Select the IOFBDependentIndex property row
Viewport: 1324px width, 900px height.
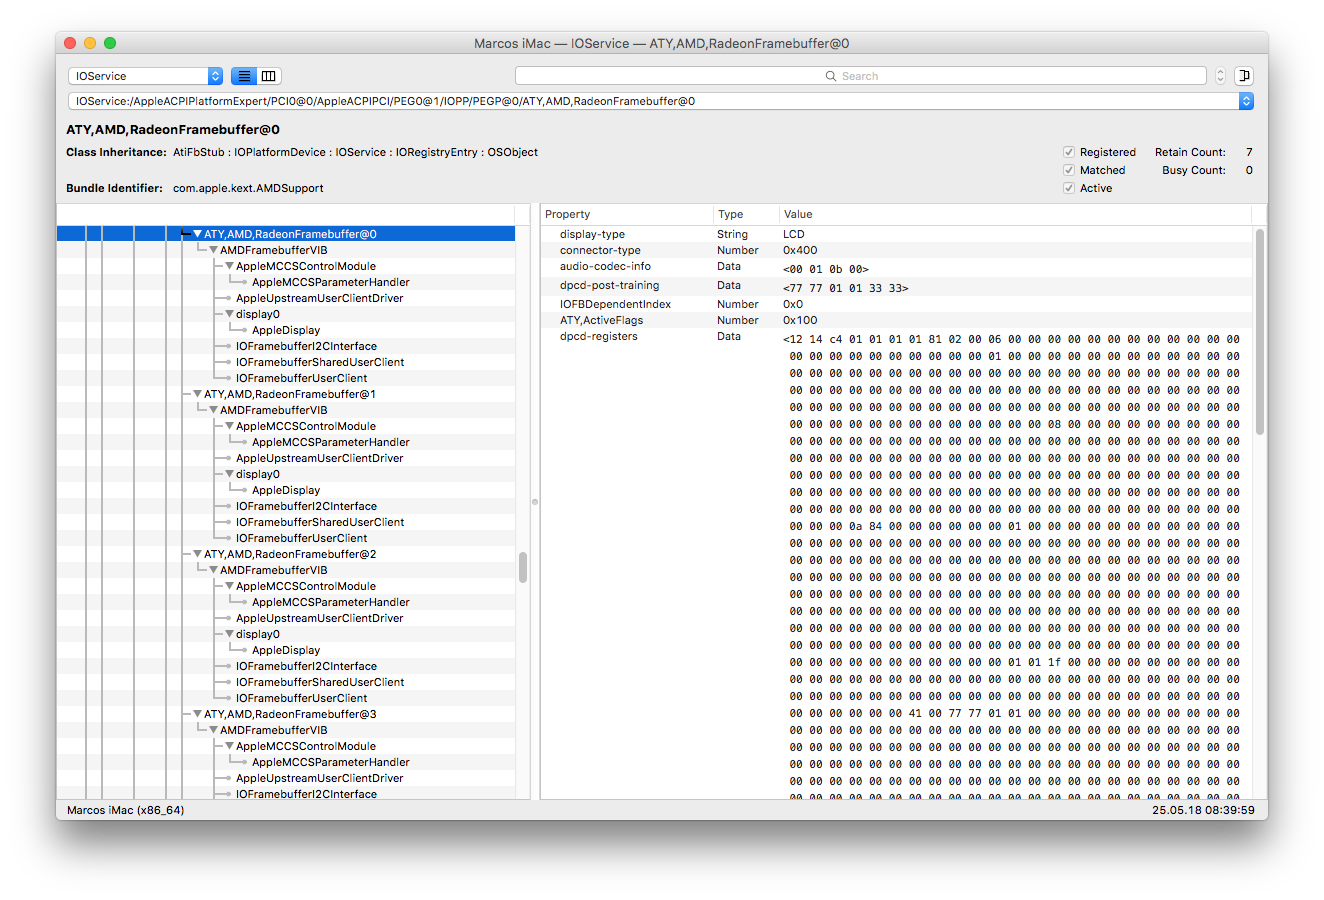(896, 304)
